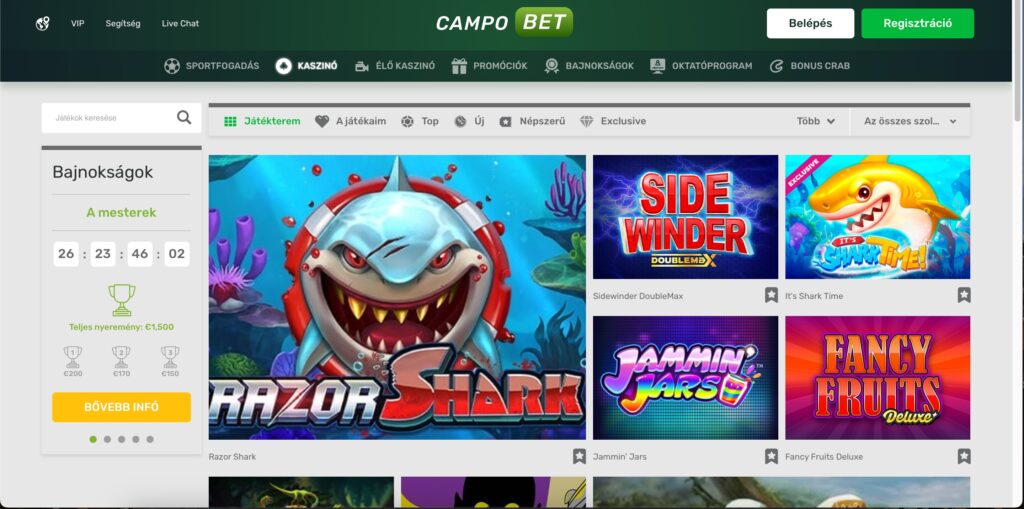
Task: Open the Sportfogadás section
Action: [x=212, y=66]
